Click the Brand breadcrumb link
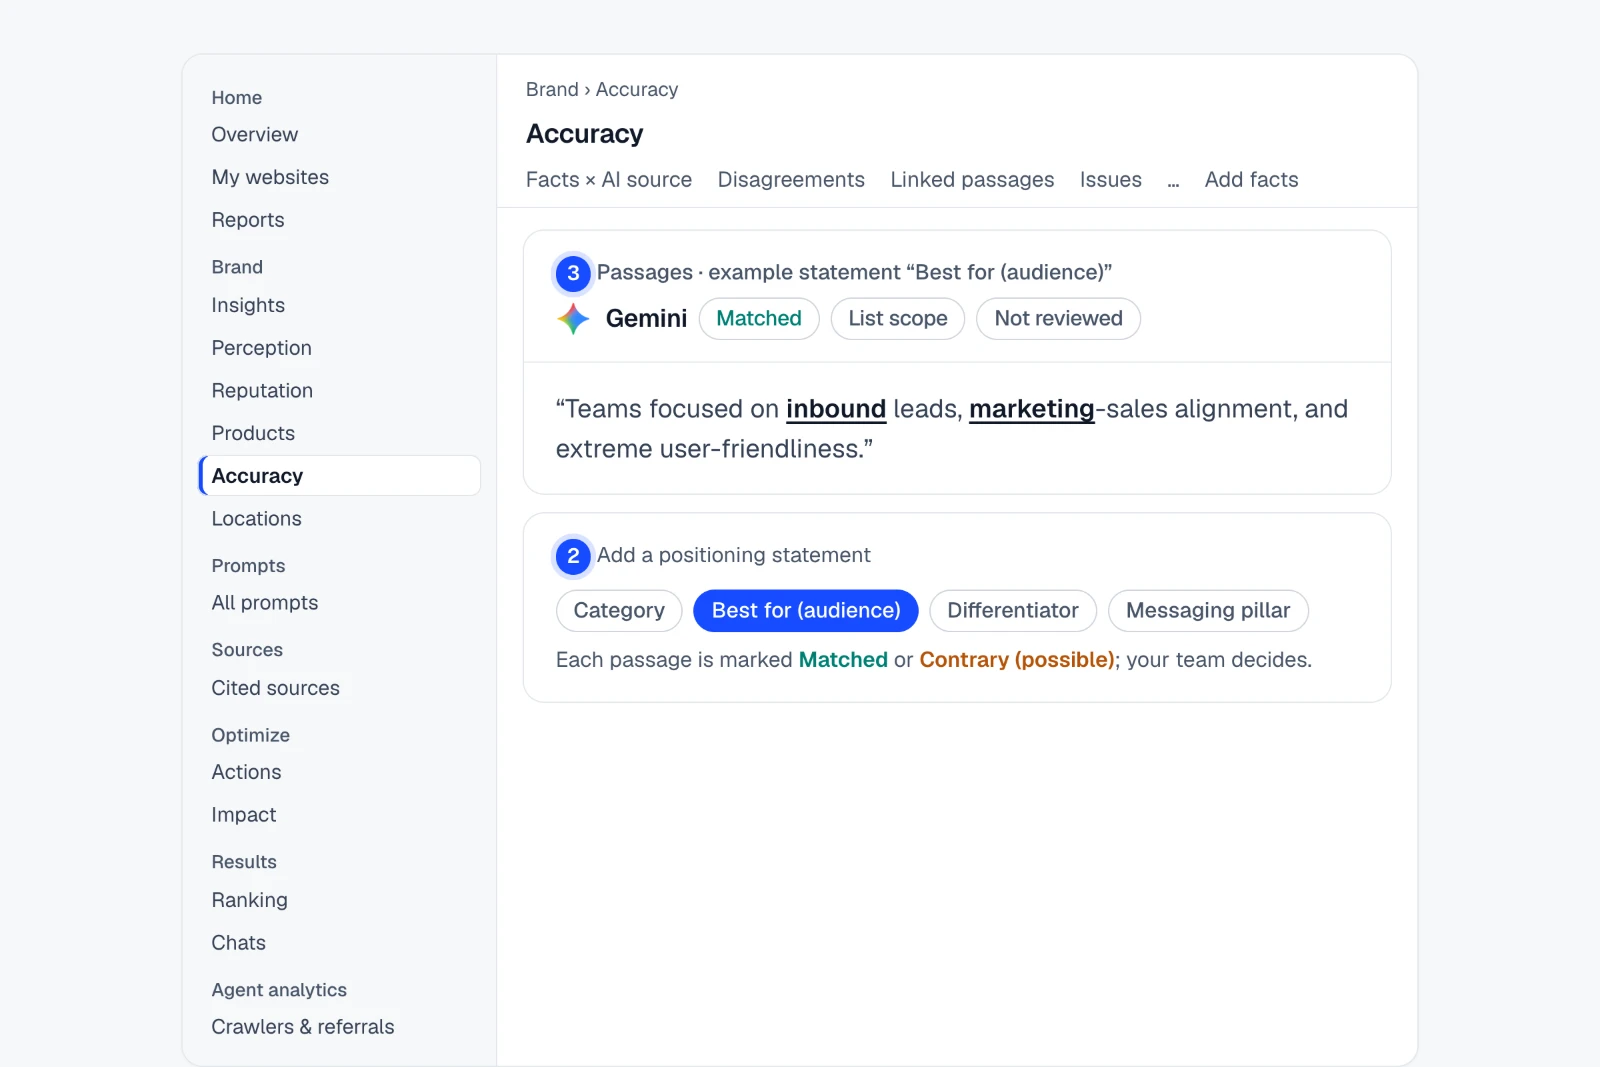Screen dimensions: 1600x1067 click(x=552, y=90)
